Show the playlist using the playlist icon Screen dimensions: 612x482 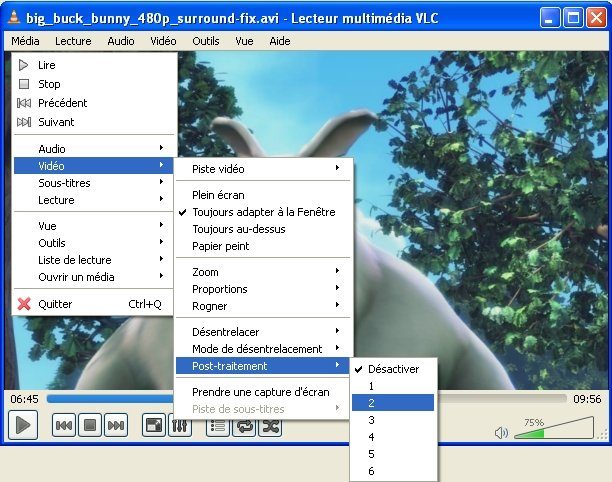tap(217, 426)
